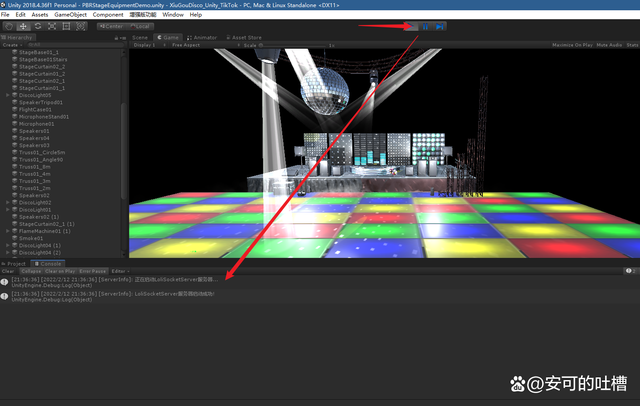The width and height of the screenshot is (640, 406).
Task: Select the Rotate tool
Action: [x=37, y=26]
